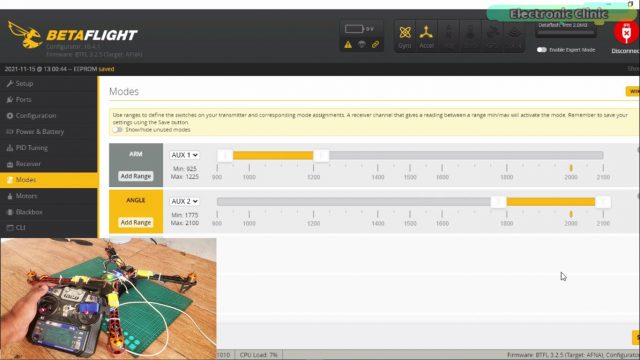Click the Setup wrench icon in sidebar
This screenshot has width=640, height=360.
coord(10,83)
